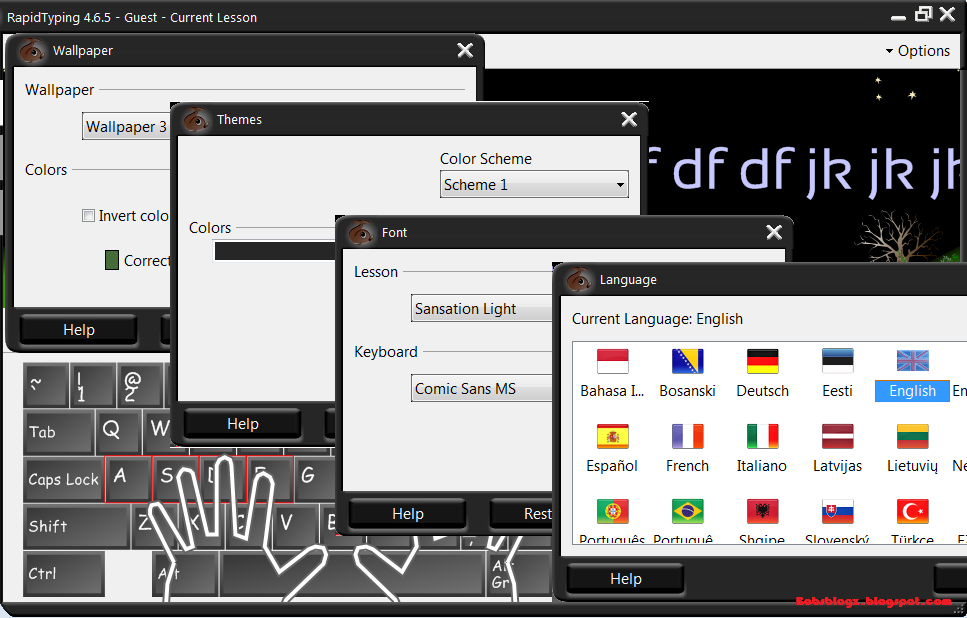967x618 pixels.
Task: Click the Restore button in Font dialog
Action: pyautogui.click(x=522, y=514)
